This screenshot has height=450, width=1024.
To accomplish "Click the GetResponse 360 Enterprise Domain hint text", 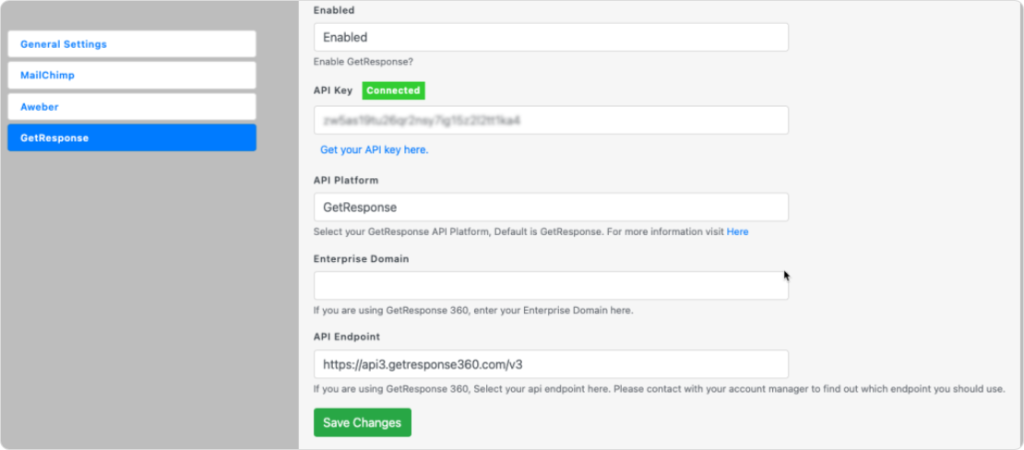I will (x=473, y=311).
